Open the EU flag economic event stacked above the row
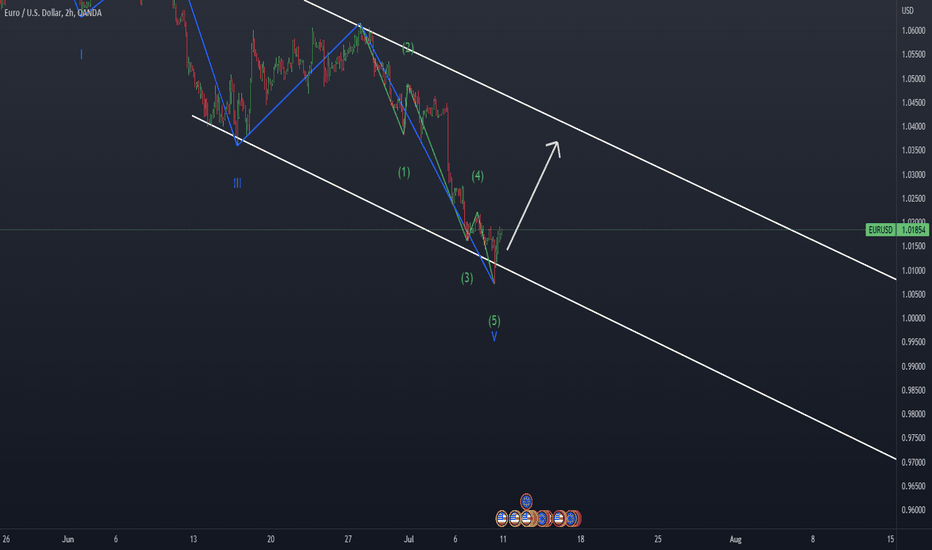Viewport: 932px width, 550px height. click(526, 501)
